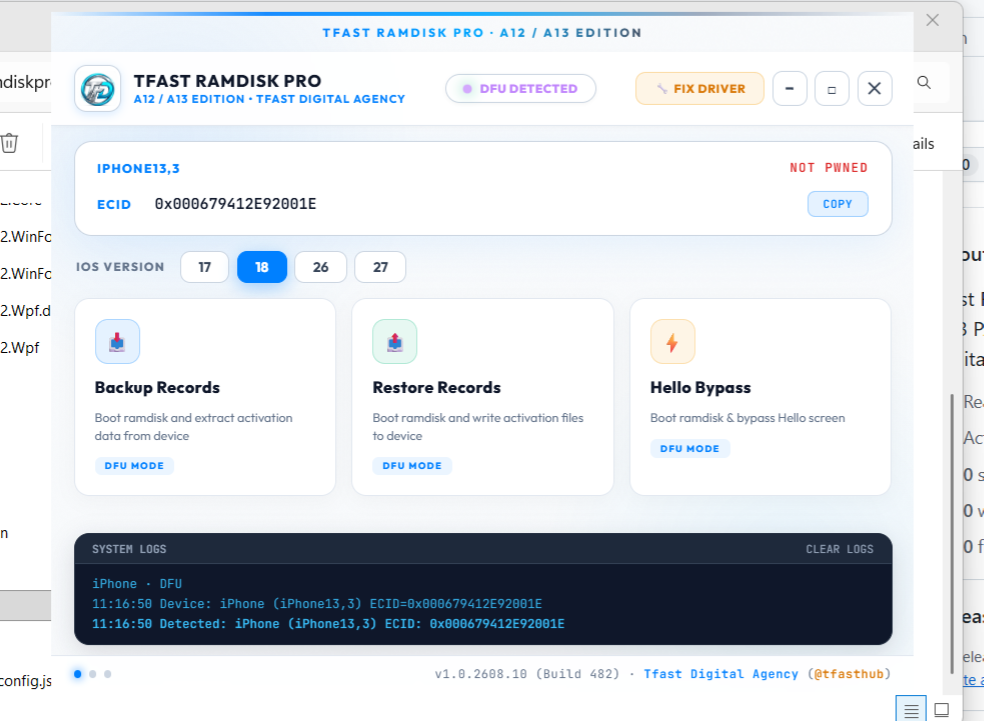Maximize the Tfast Ramdisk Pro window
The height and width of the screenshot is (721, 984).
[832, 88]
